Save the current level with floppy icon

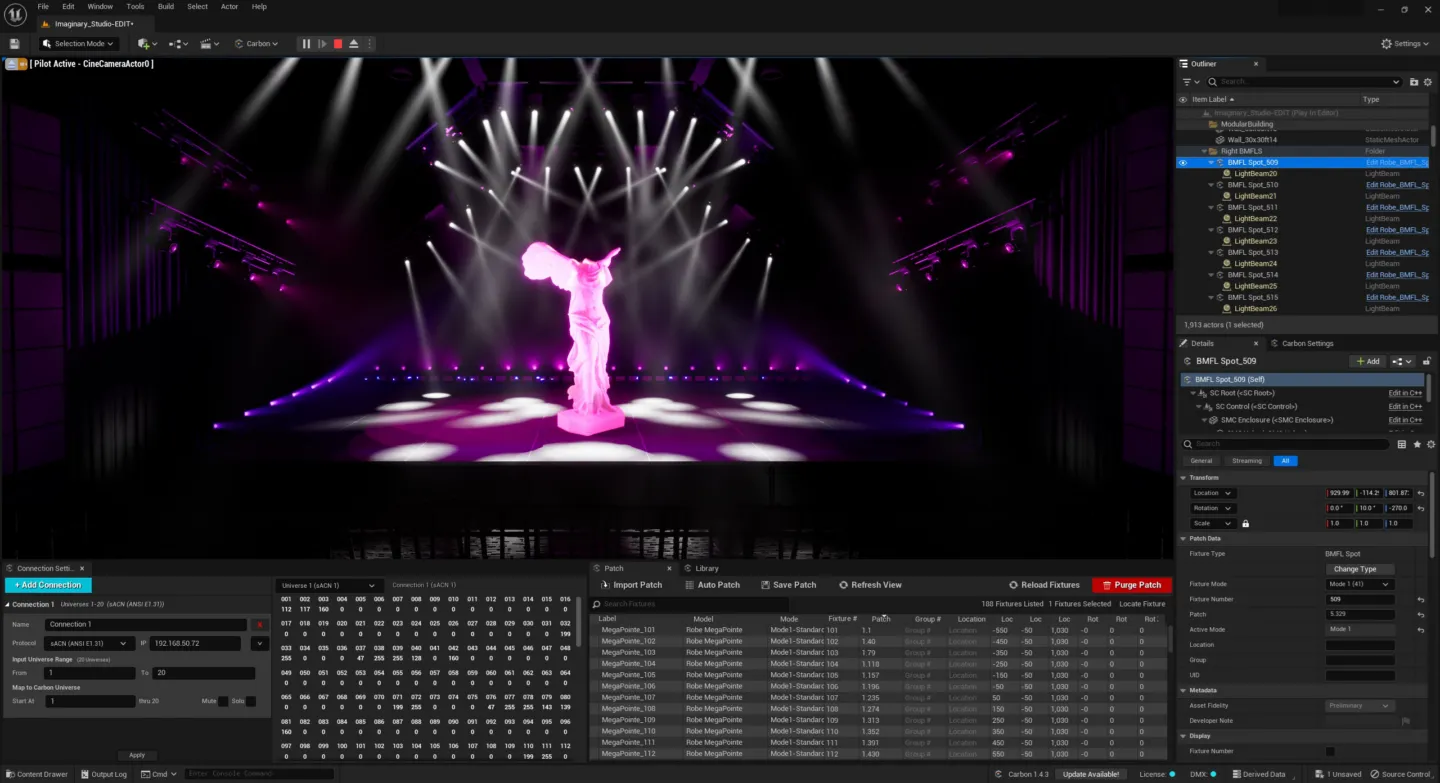tap(14, 44)
